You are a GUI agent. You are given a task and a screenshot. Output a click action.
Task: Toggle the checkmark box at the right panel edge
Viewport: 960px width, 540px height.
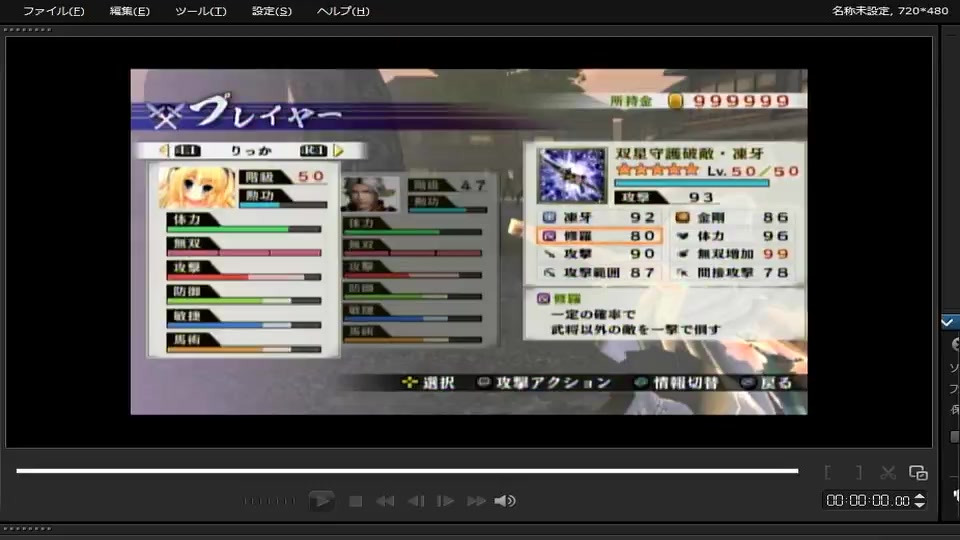tap(949, 322)
